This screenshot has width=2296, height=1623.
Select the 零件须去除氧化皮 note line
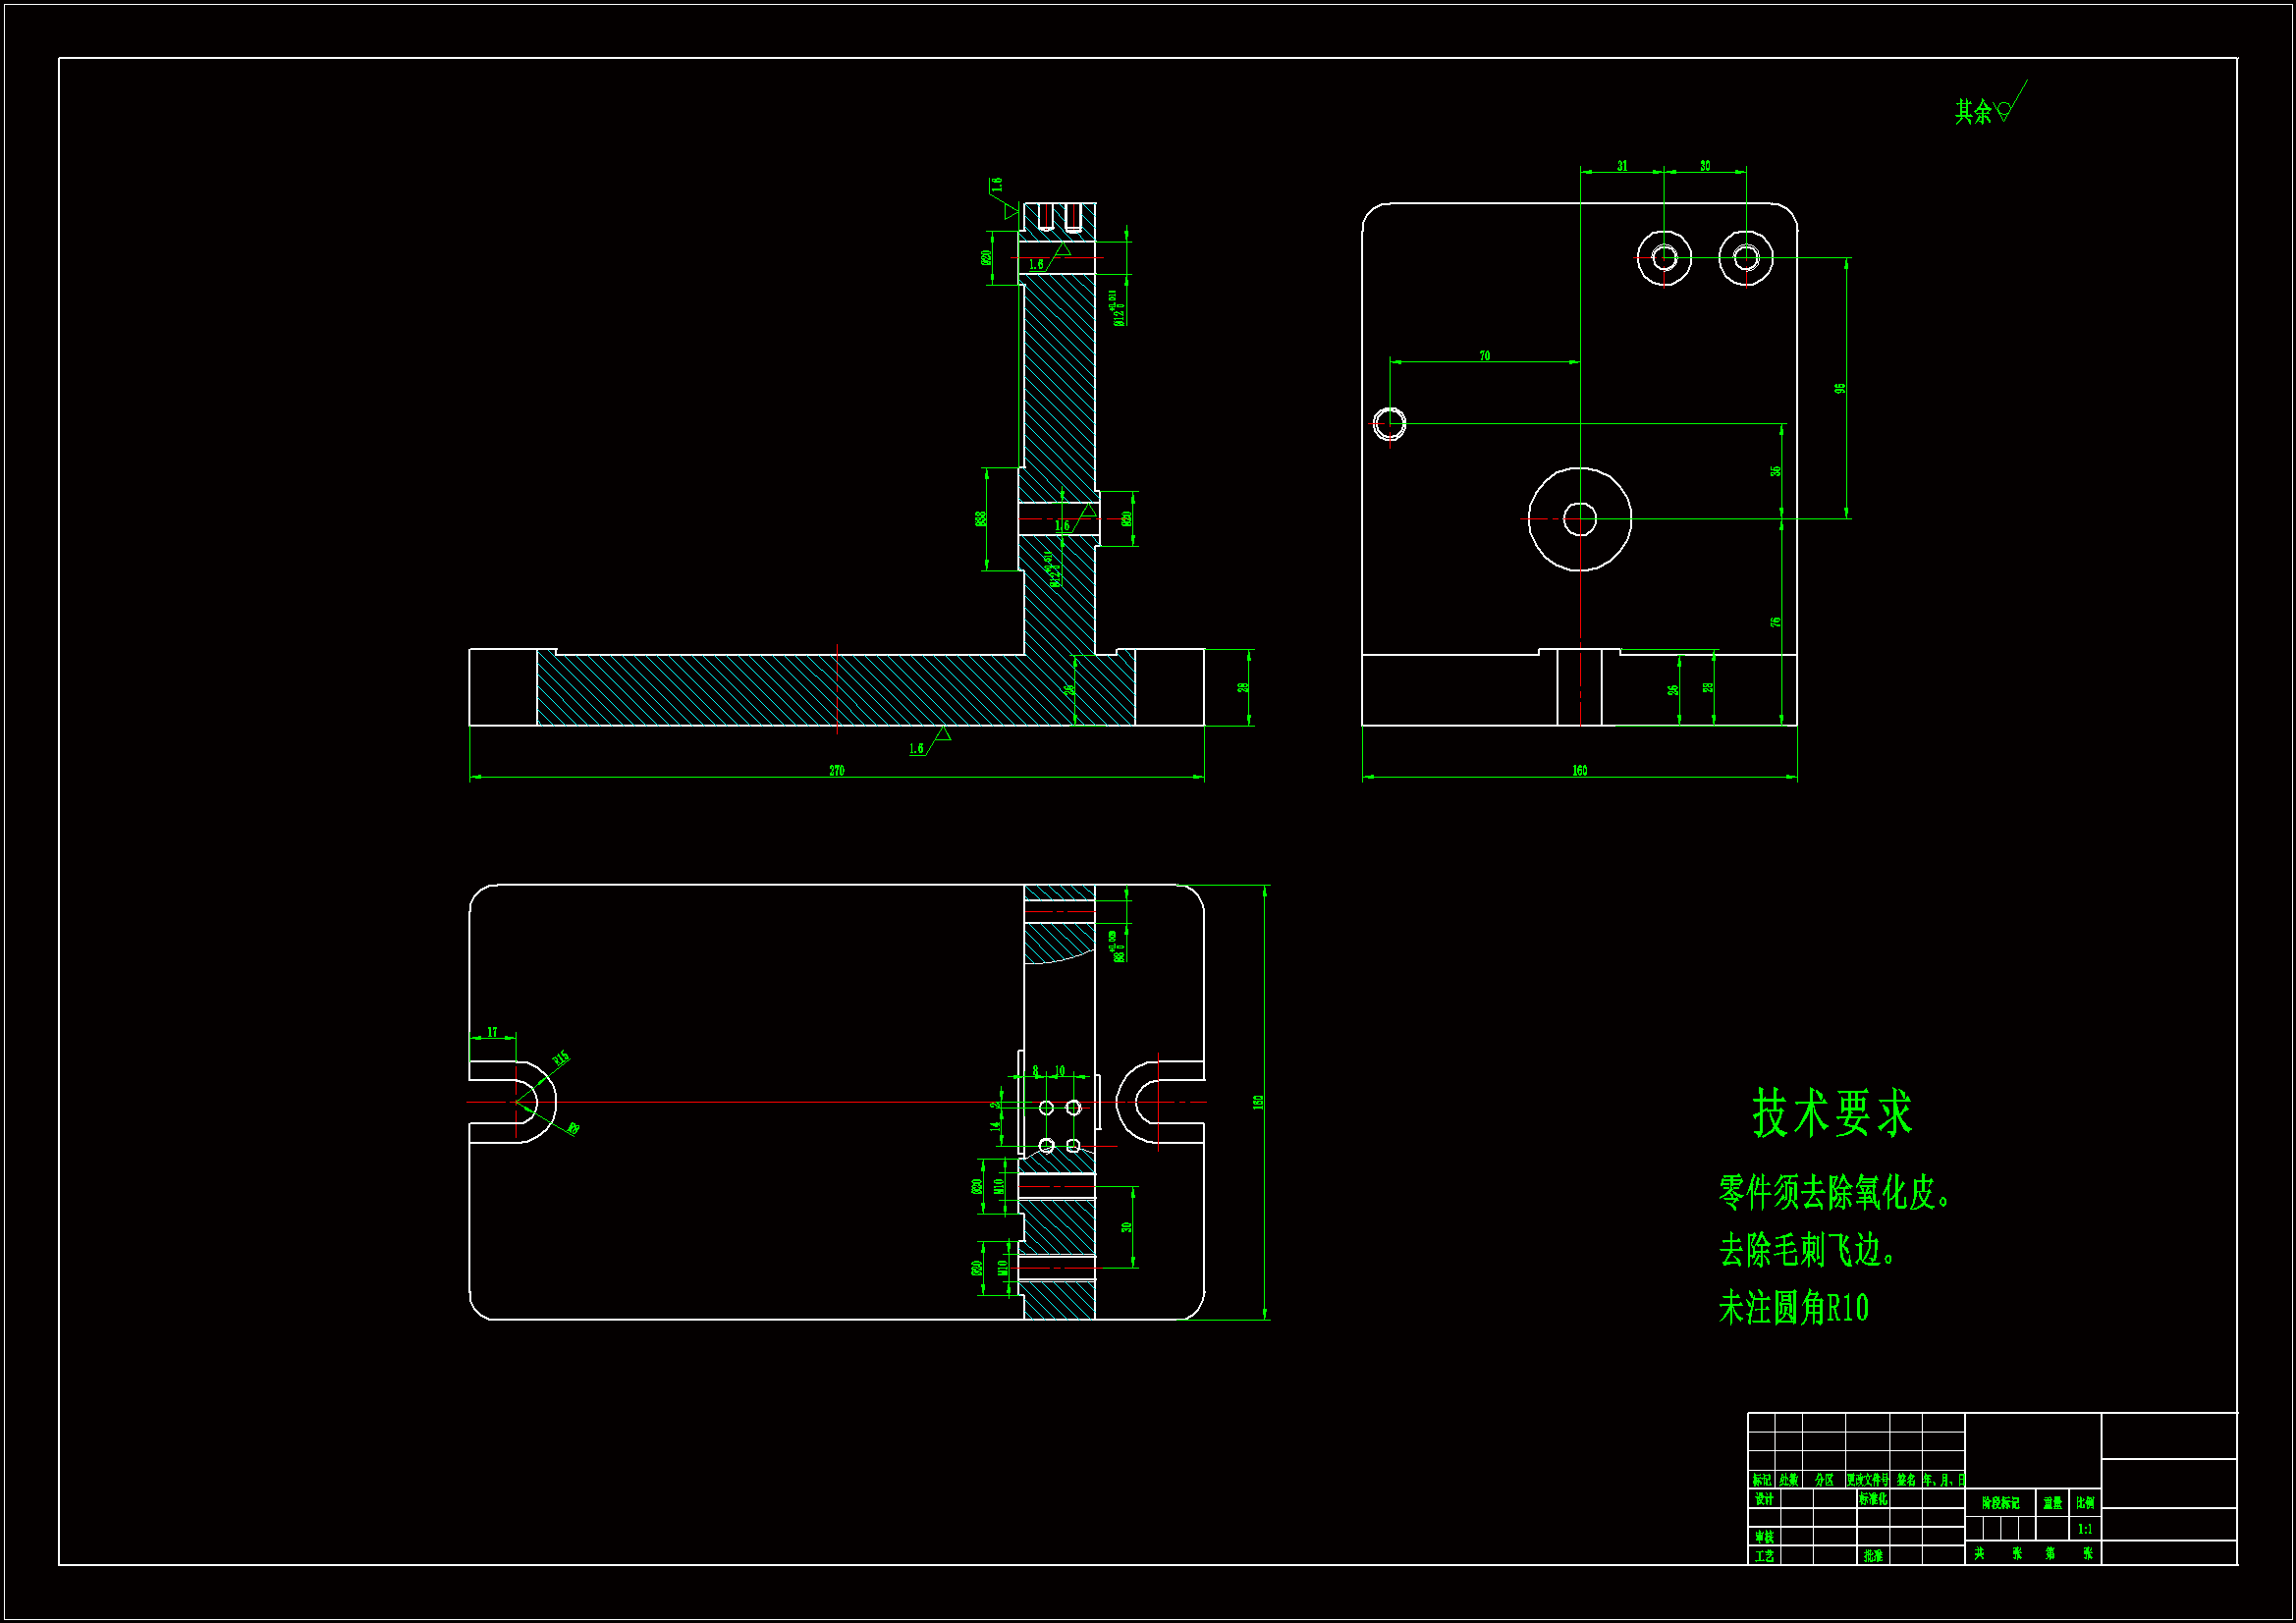pyautogui.click(x=1834, y=1192)
